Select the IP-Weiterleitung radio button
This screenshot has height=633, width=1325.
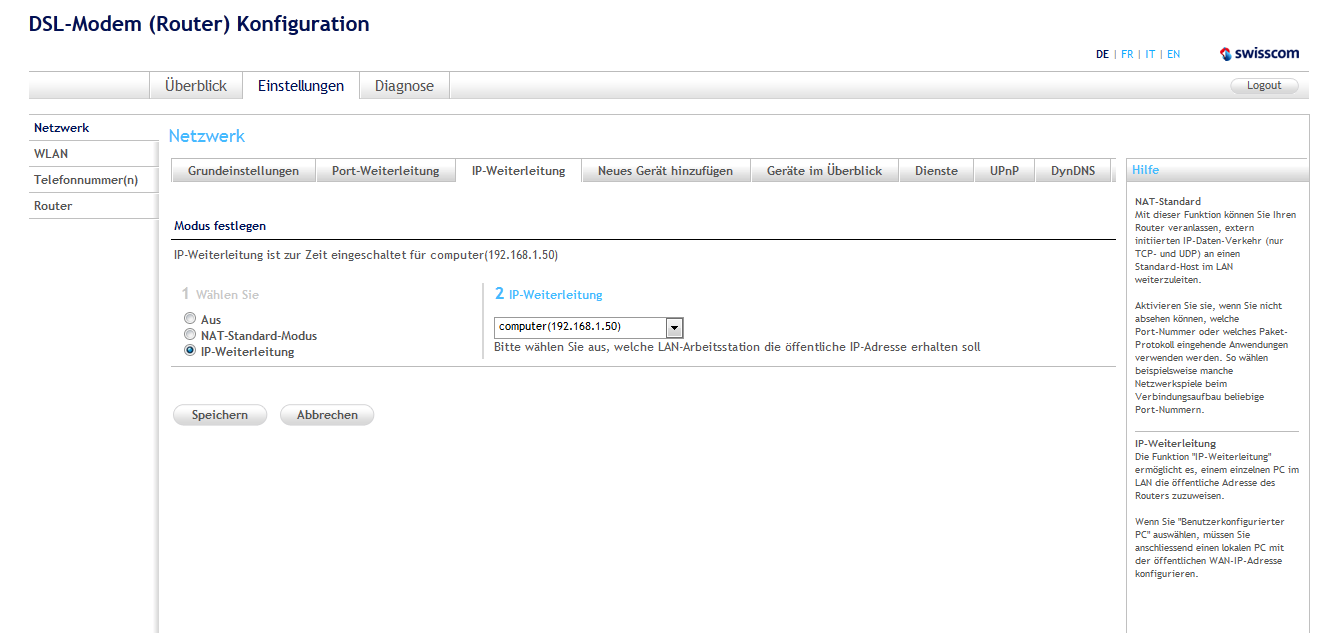[x=190, y=351]
